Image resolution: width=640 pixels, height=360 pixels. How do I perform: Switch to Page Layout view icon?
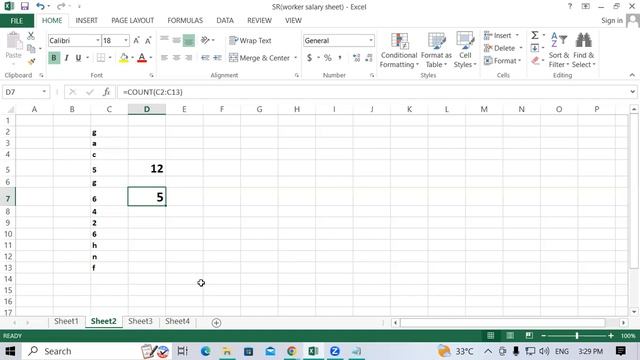[510, 336]
